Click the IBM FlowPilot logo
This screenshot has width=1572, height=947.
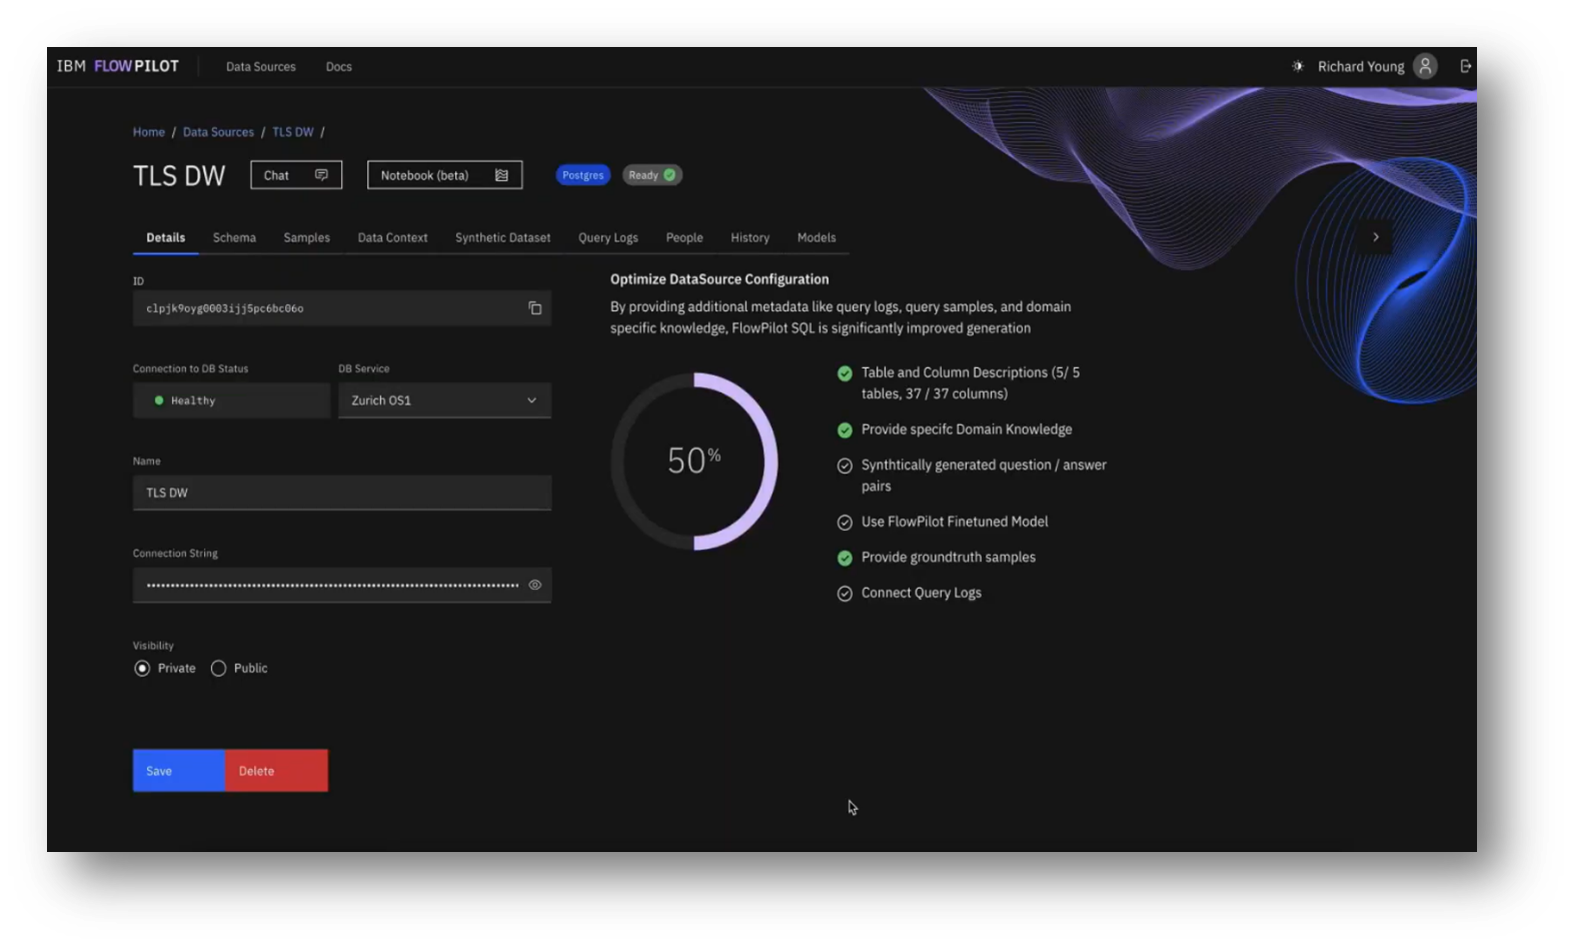(x=118, y=66)
